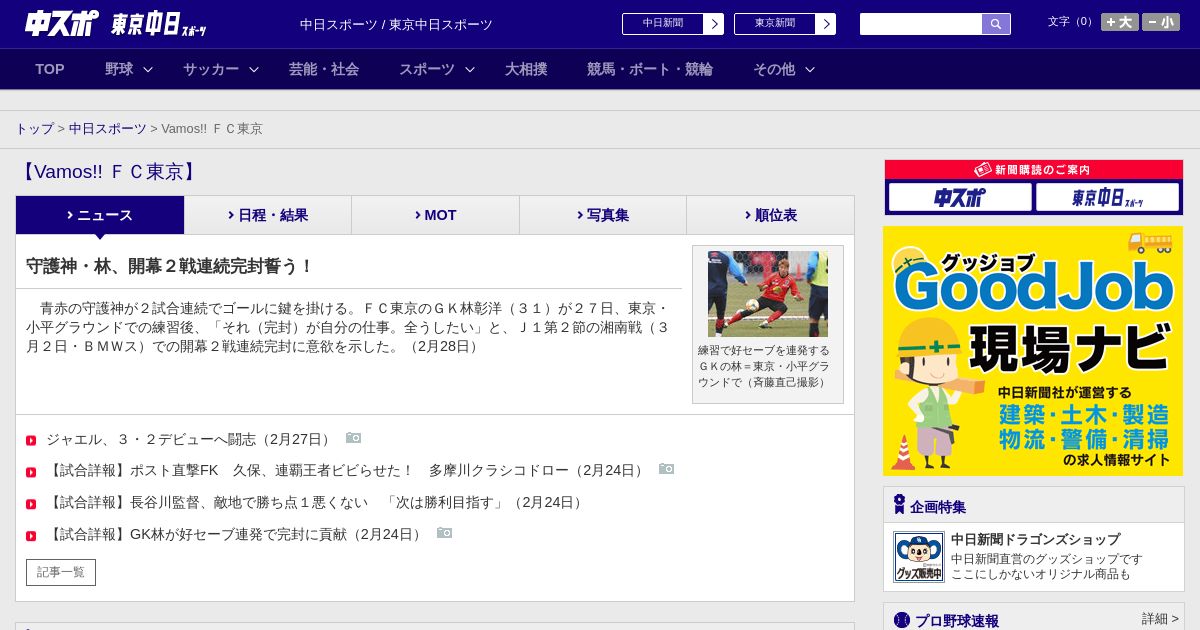Open article 長谷川監督、敵地で勝ち点１悪くない
The image size is (1200, 630).
316,502
